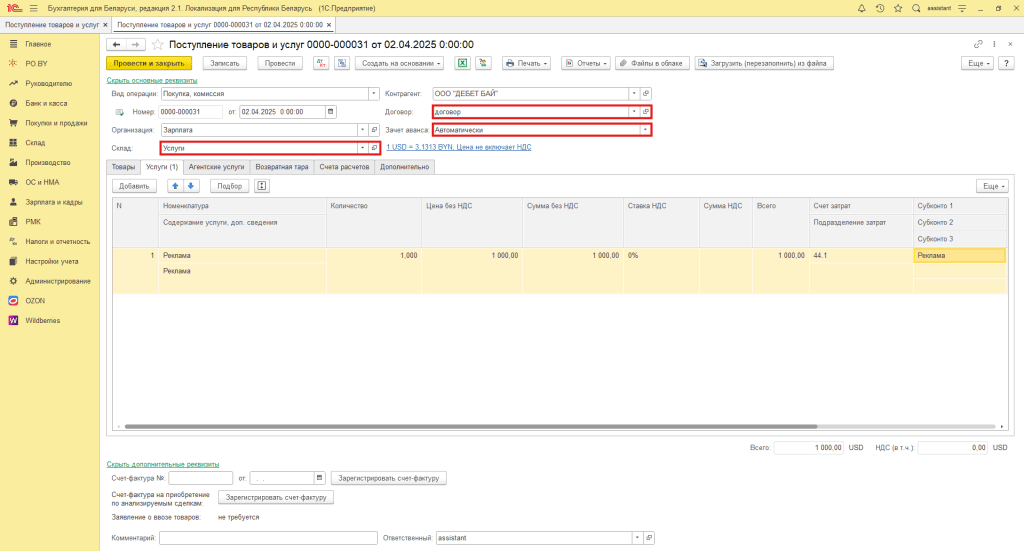
Task: Open the main hamburger menu
Action: 33,7
